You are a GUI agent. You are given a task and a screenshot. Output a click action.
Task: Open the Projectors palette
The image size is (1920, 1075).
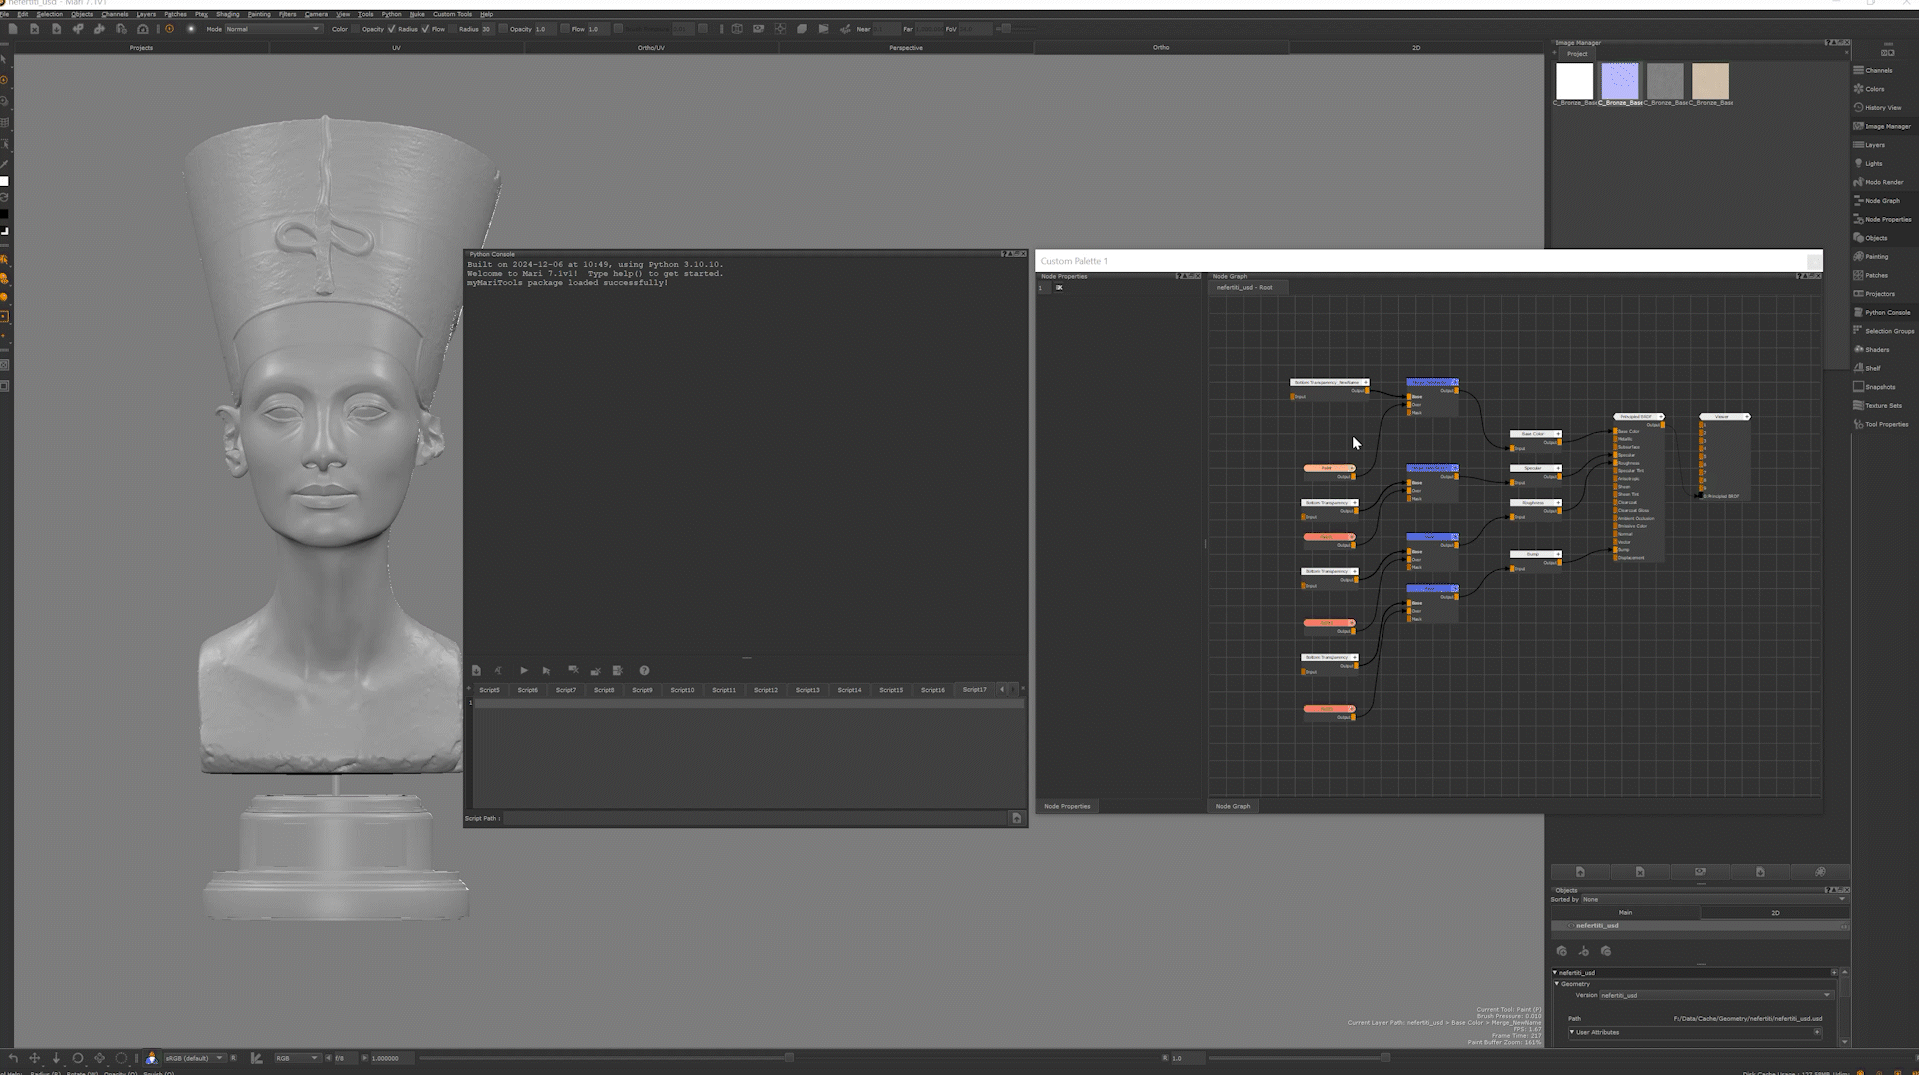[1879, 294]
